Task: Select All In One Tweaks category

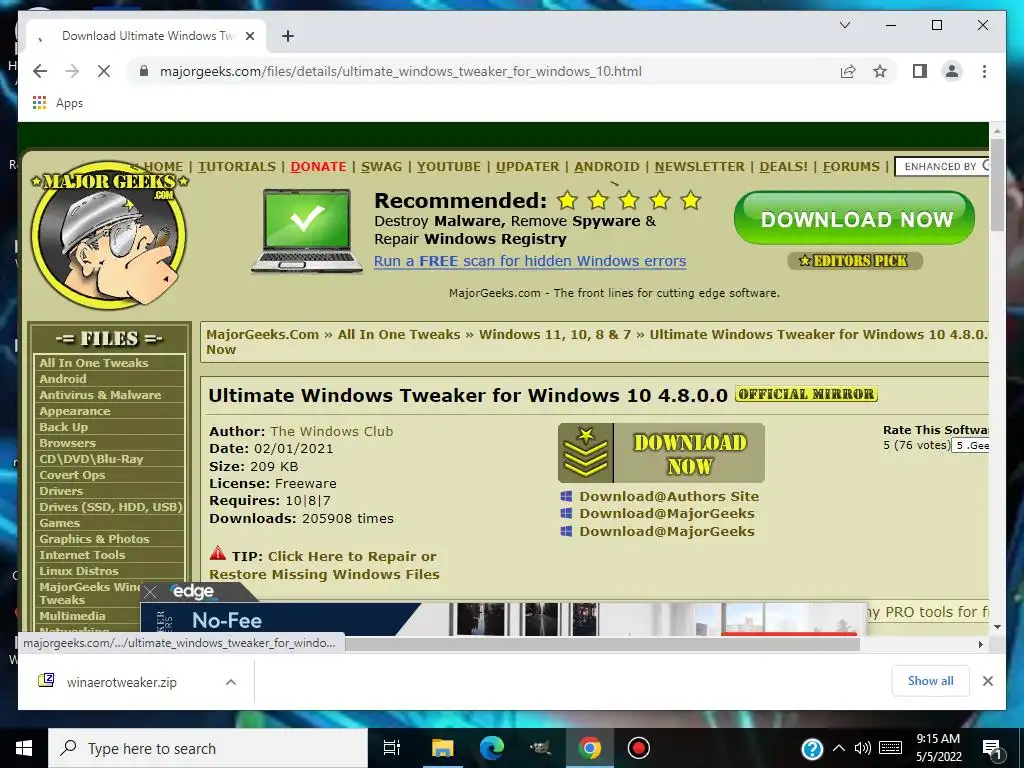Action: [93, 363]
